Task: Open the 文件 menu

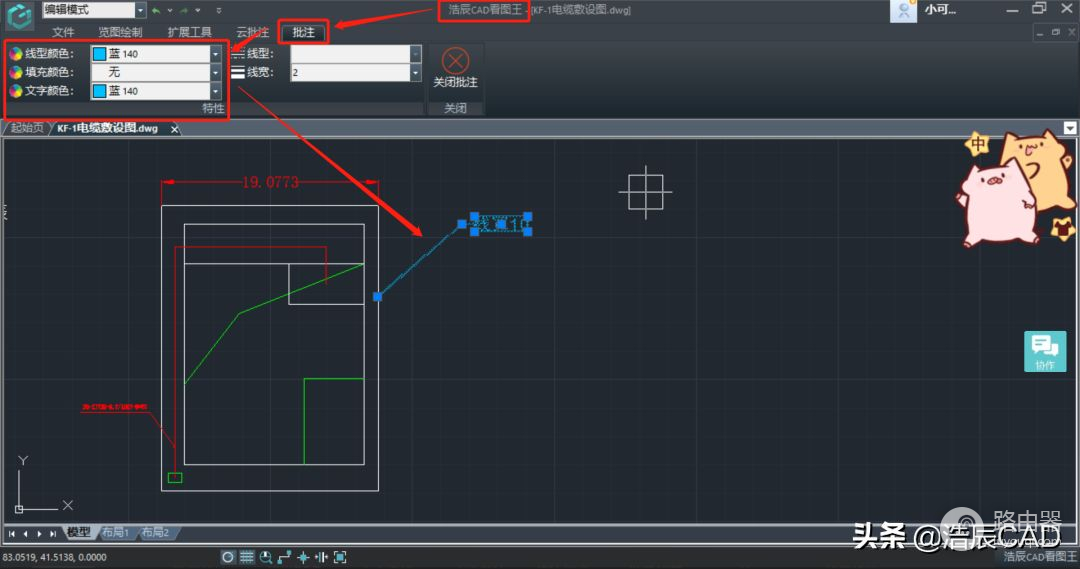Action: (x=63, y=32)
